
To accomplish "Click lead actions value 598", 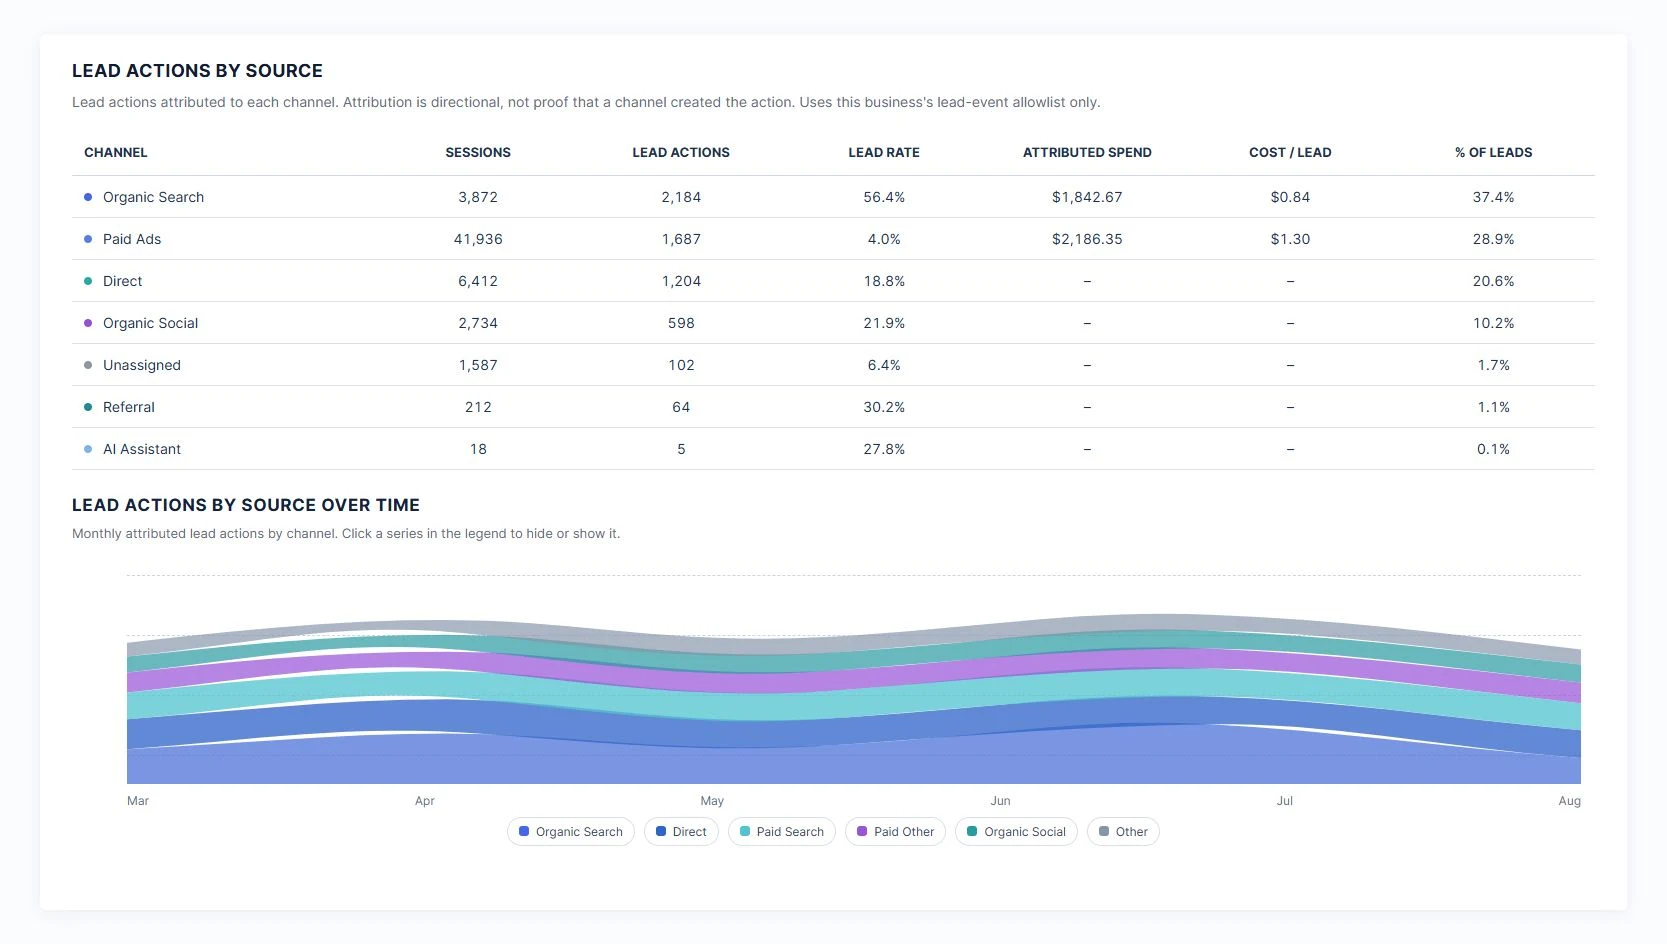I will [681, 323].
